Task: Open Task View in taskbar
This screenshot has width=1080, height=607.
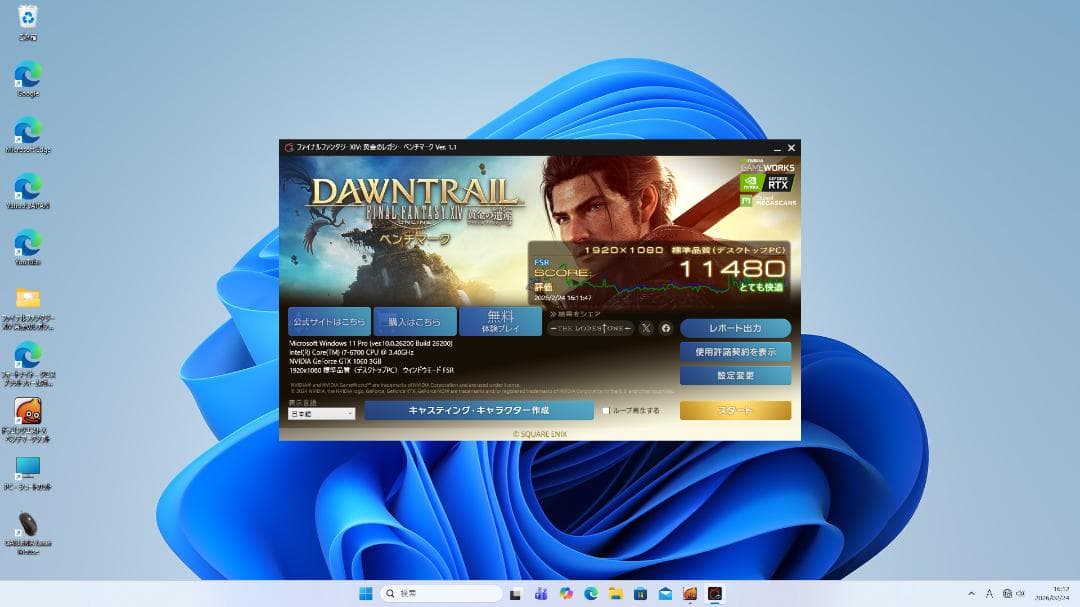Action: click(515, 593)
